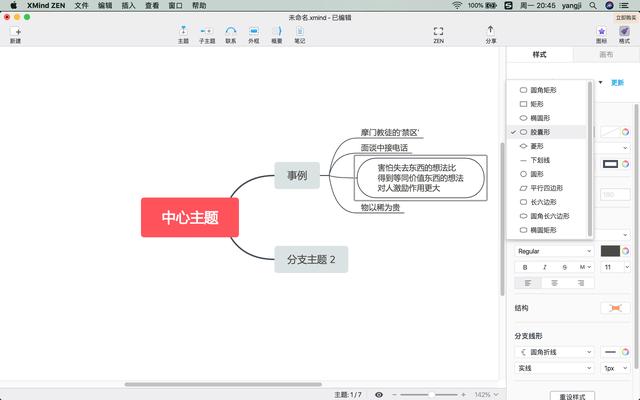Open the 实线 line style dropdown
This screenshot has width=640, height=400.
(554, 368)
